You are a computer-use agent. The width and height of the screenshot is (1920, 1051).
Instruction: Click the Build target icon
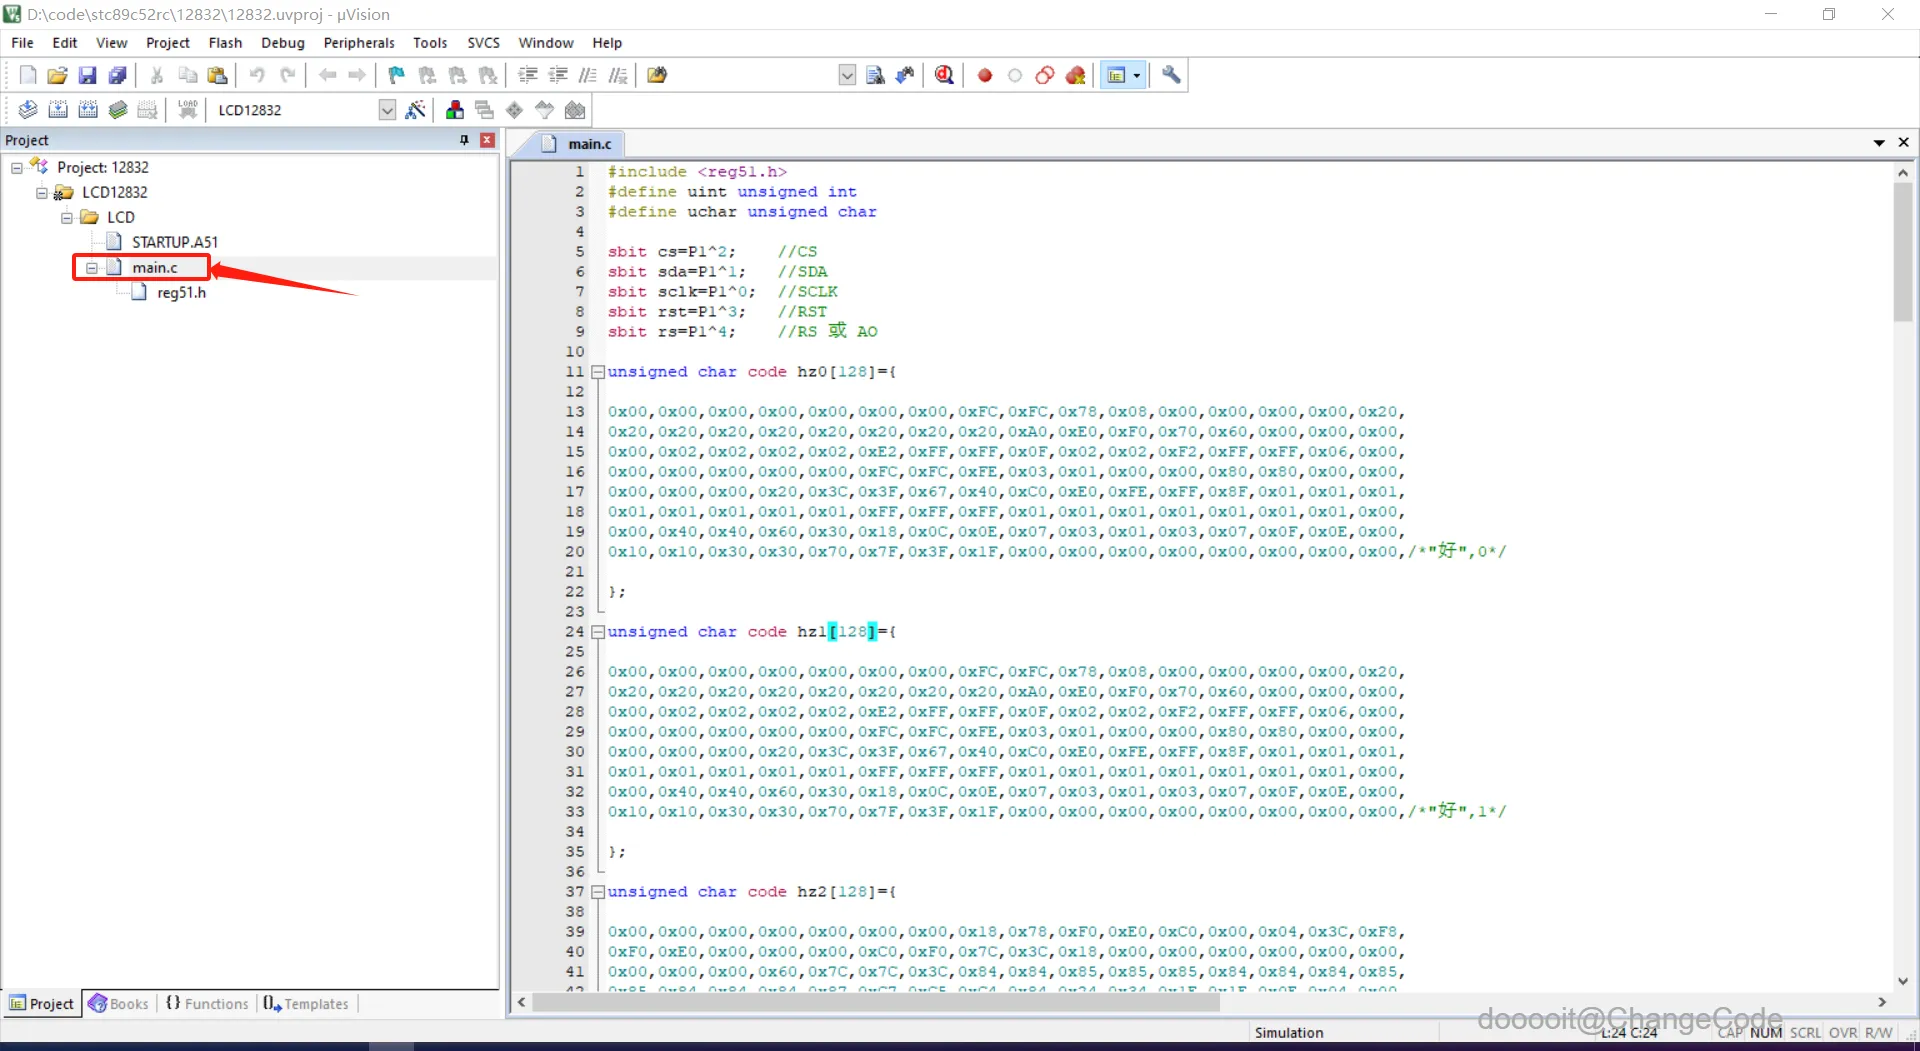click(x=58, y=110)
